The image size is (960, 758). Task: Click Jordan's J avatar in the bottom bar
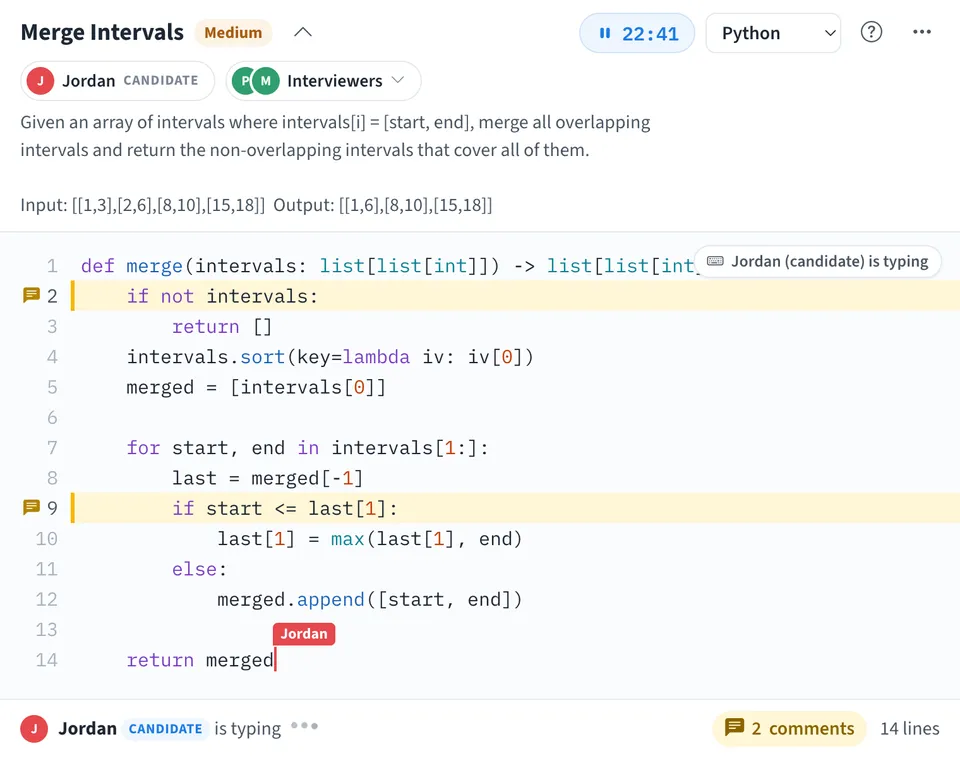pos(34,729)
